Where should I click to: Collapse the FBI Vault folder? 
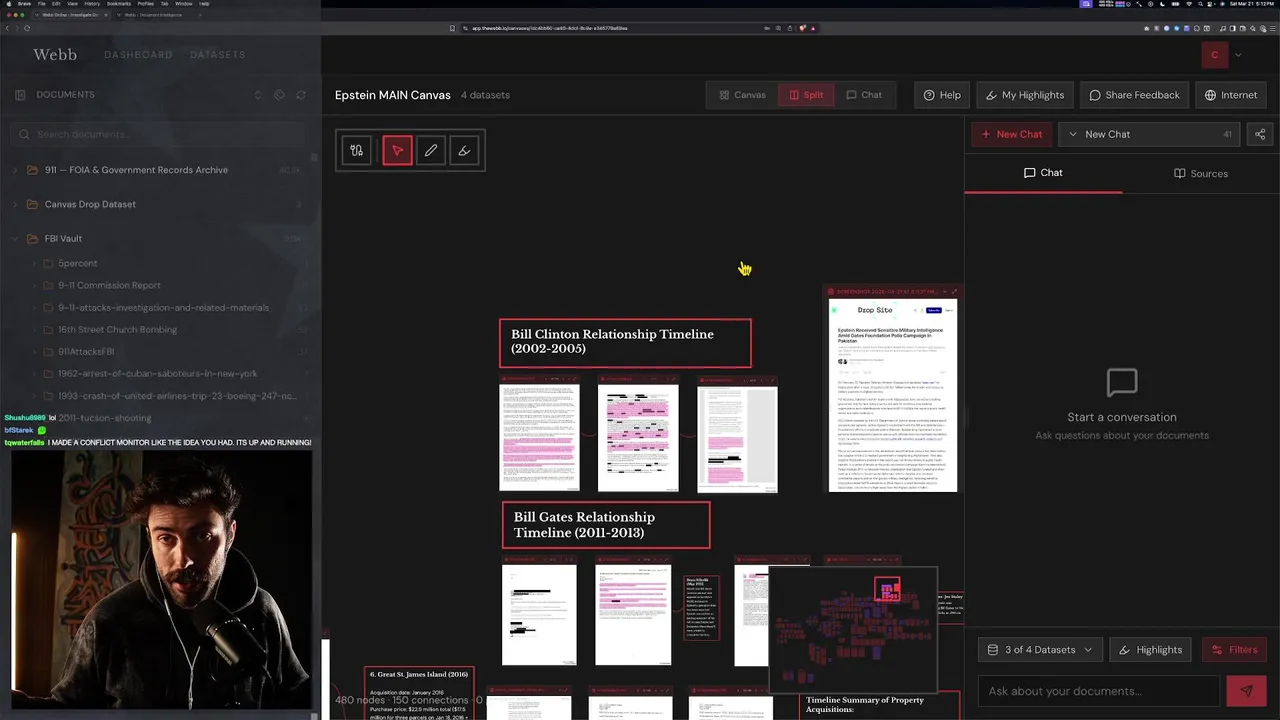[x=15, y=238]
